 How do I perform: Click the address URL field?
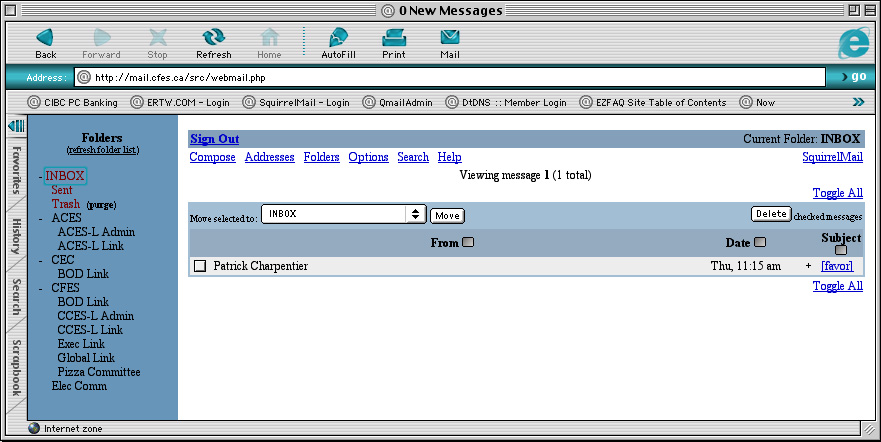(450, 77)
